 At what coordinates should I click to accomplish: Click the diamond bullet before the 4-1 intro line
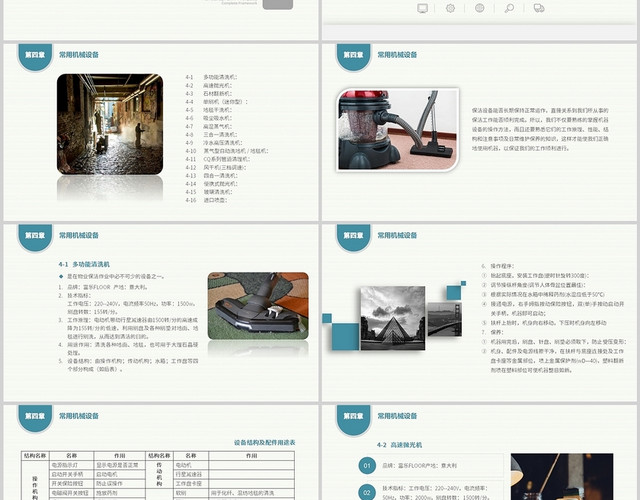pos(61,276)
